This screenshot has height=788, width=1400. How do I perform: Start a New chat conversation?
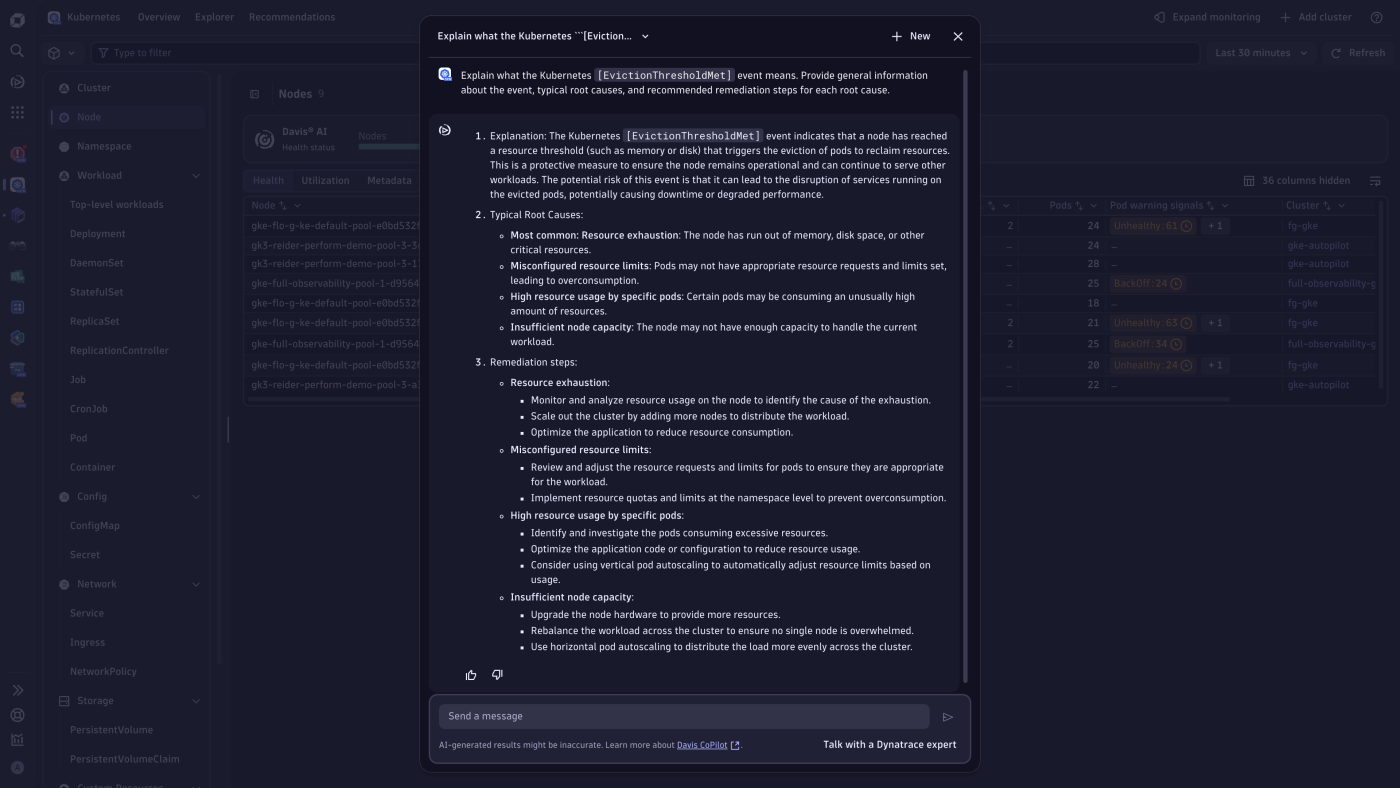point(911,36)
